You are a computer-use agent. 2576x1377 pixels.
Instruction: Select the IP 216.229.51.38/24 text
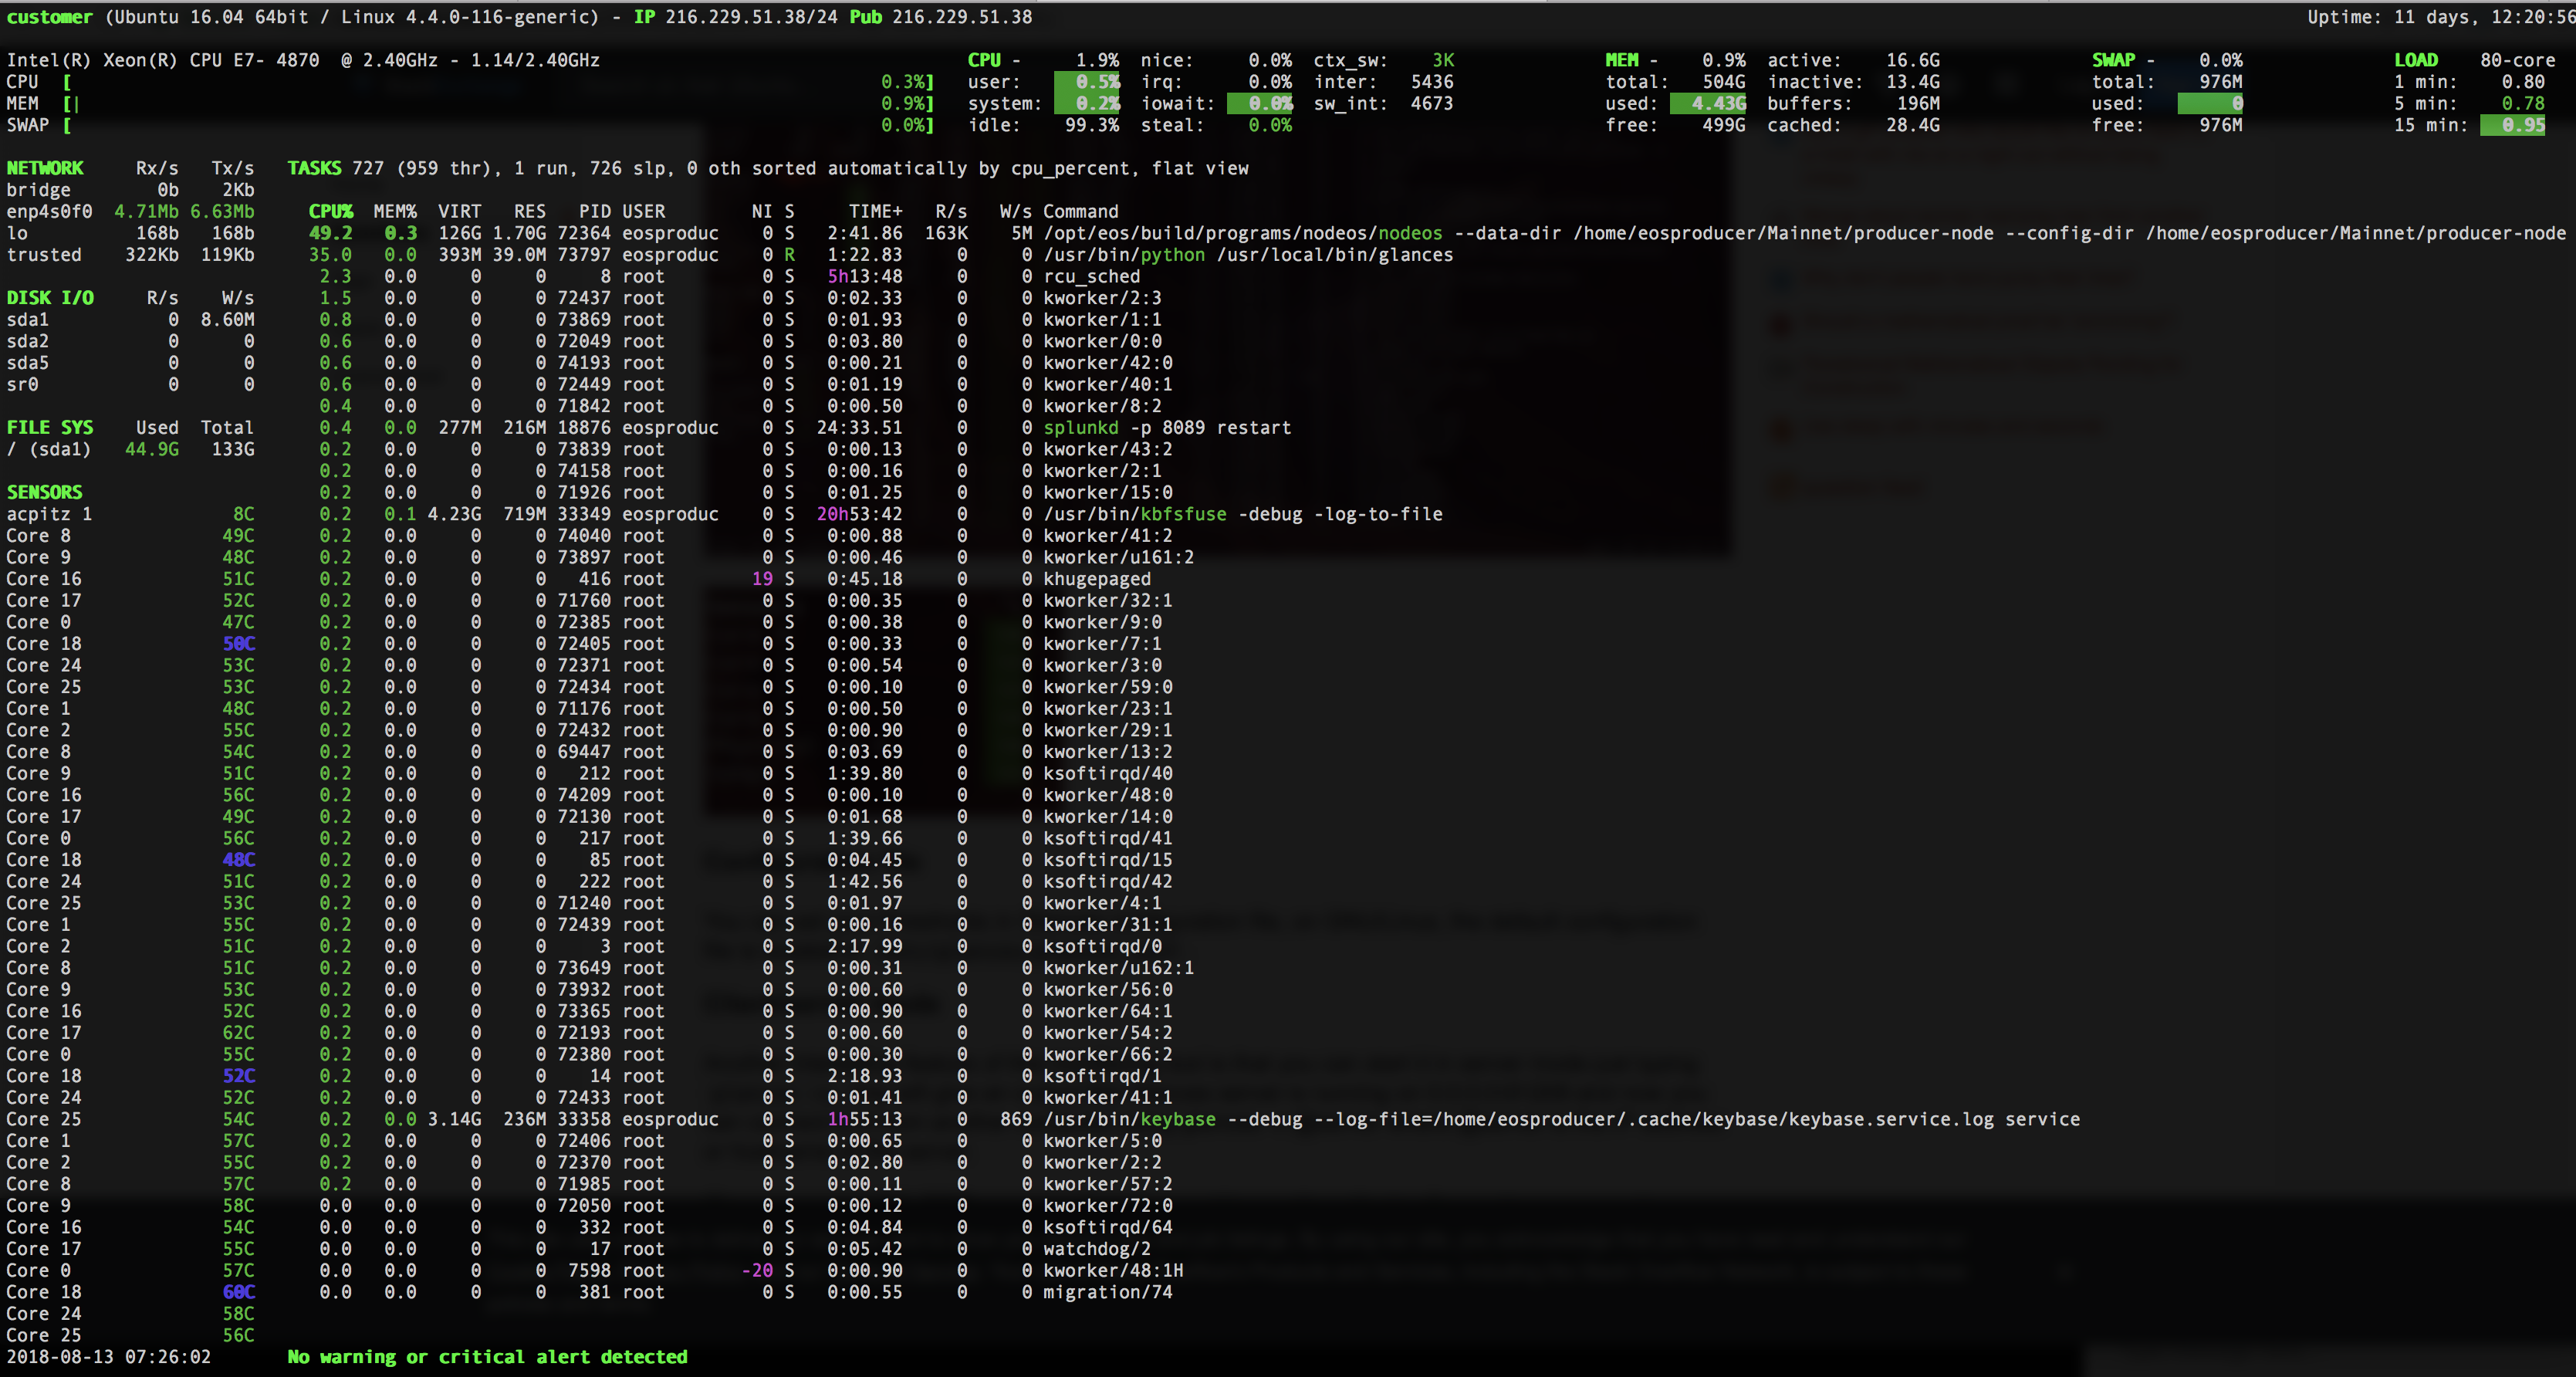pos(735,17)
